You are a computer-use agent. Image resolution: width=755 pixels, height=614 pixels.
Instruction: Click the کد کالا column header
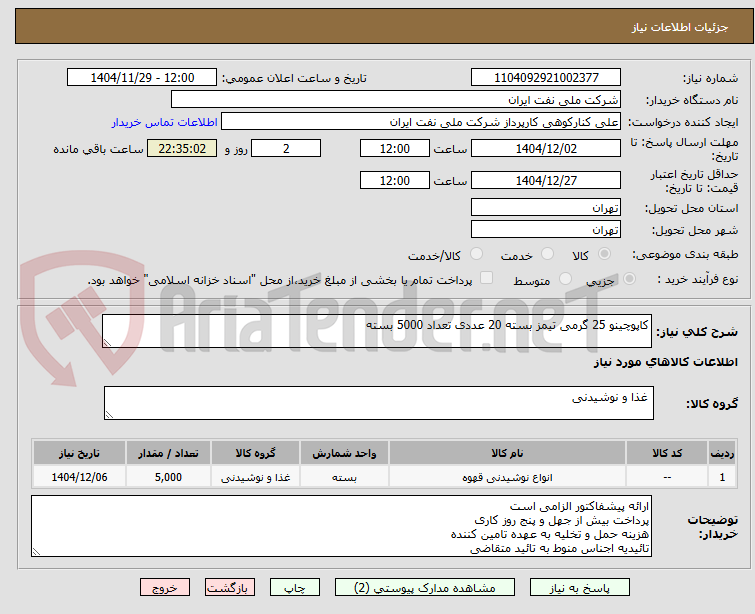coord(667,453)
